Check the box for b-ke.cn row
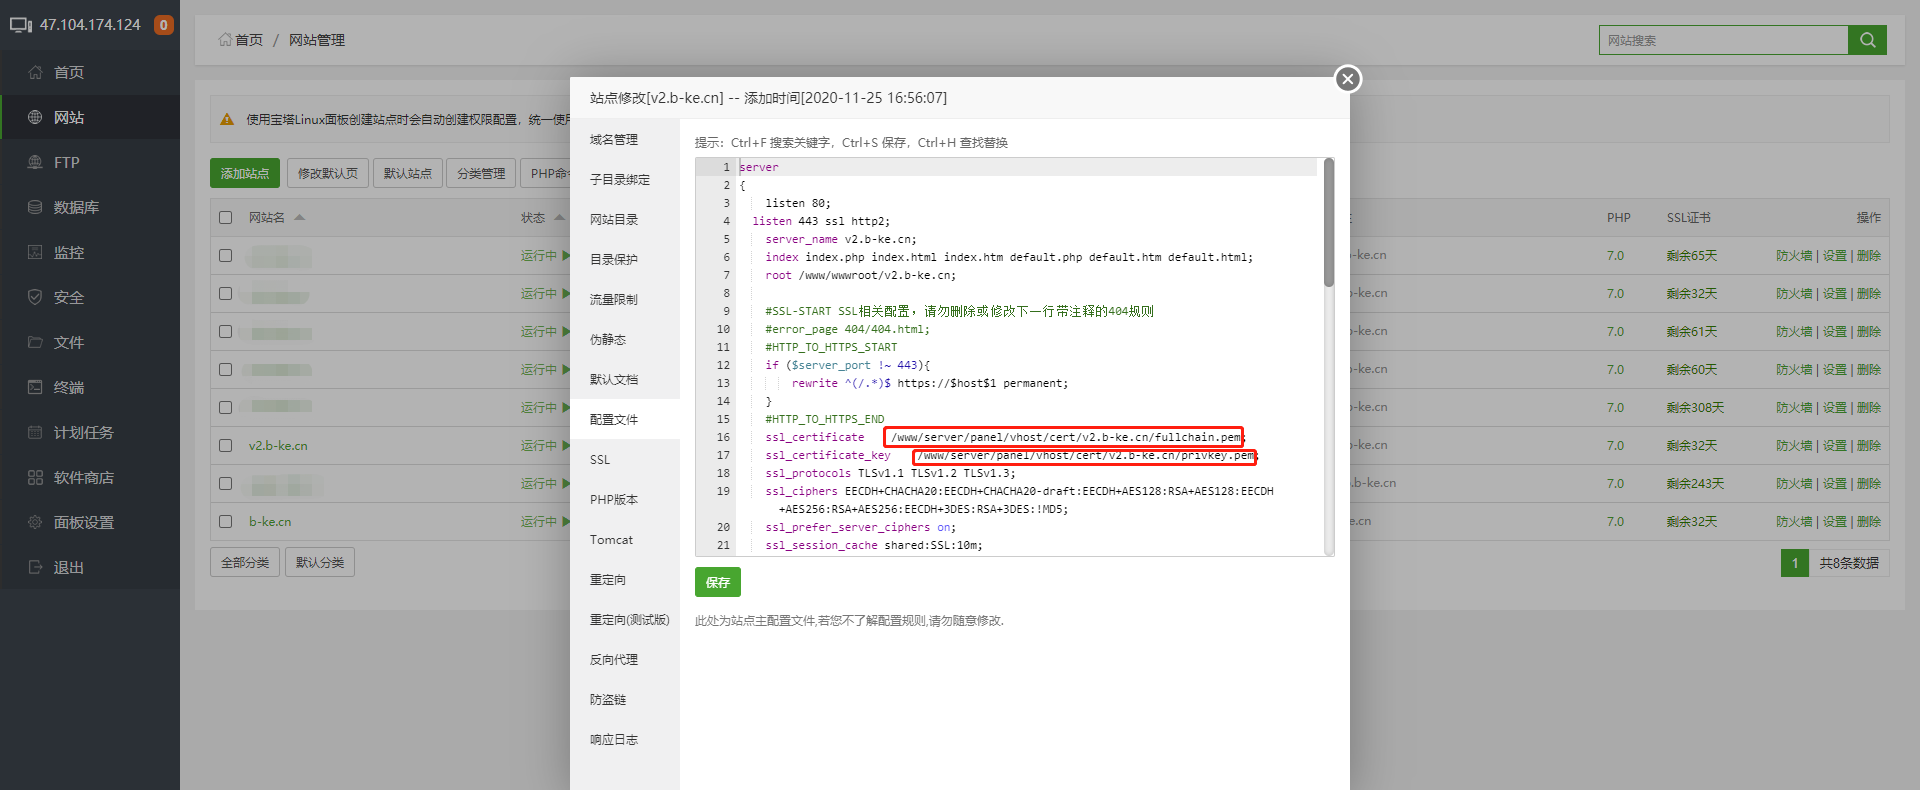 [x=226, y=522]
